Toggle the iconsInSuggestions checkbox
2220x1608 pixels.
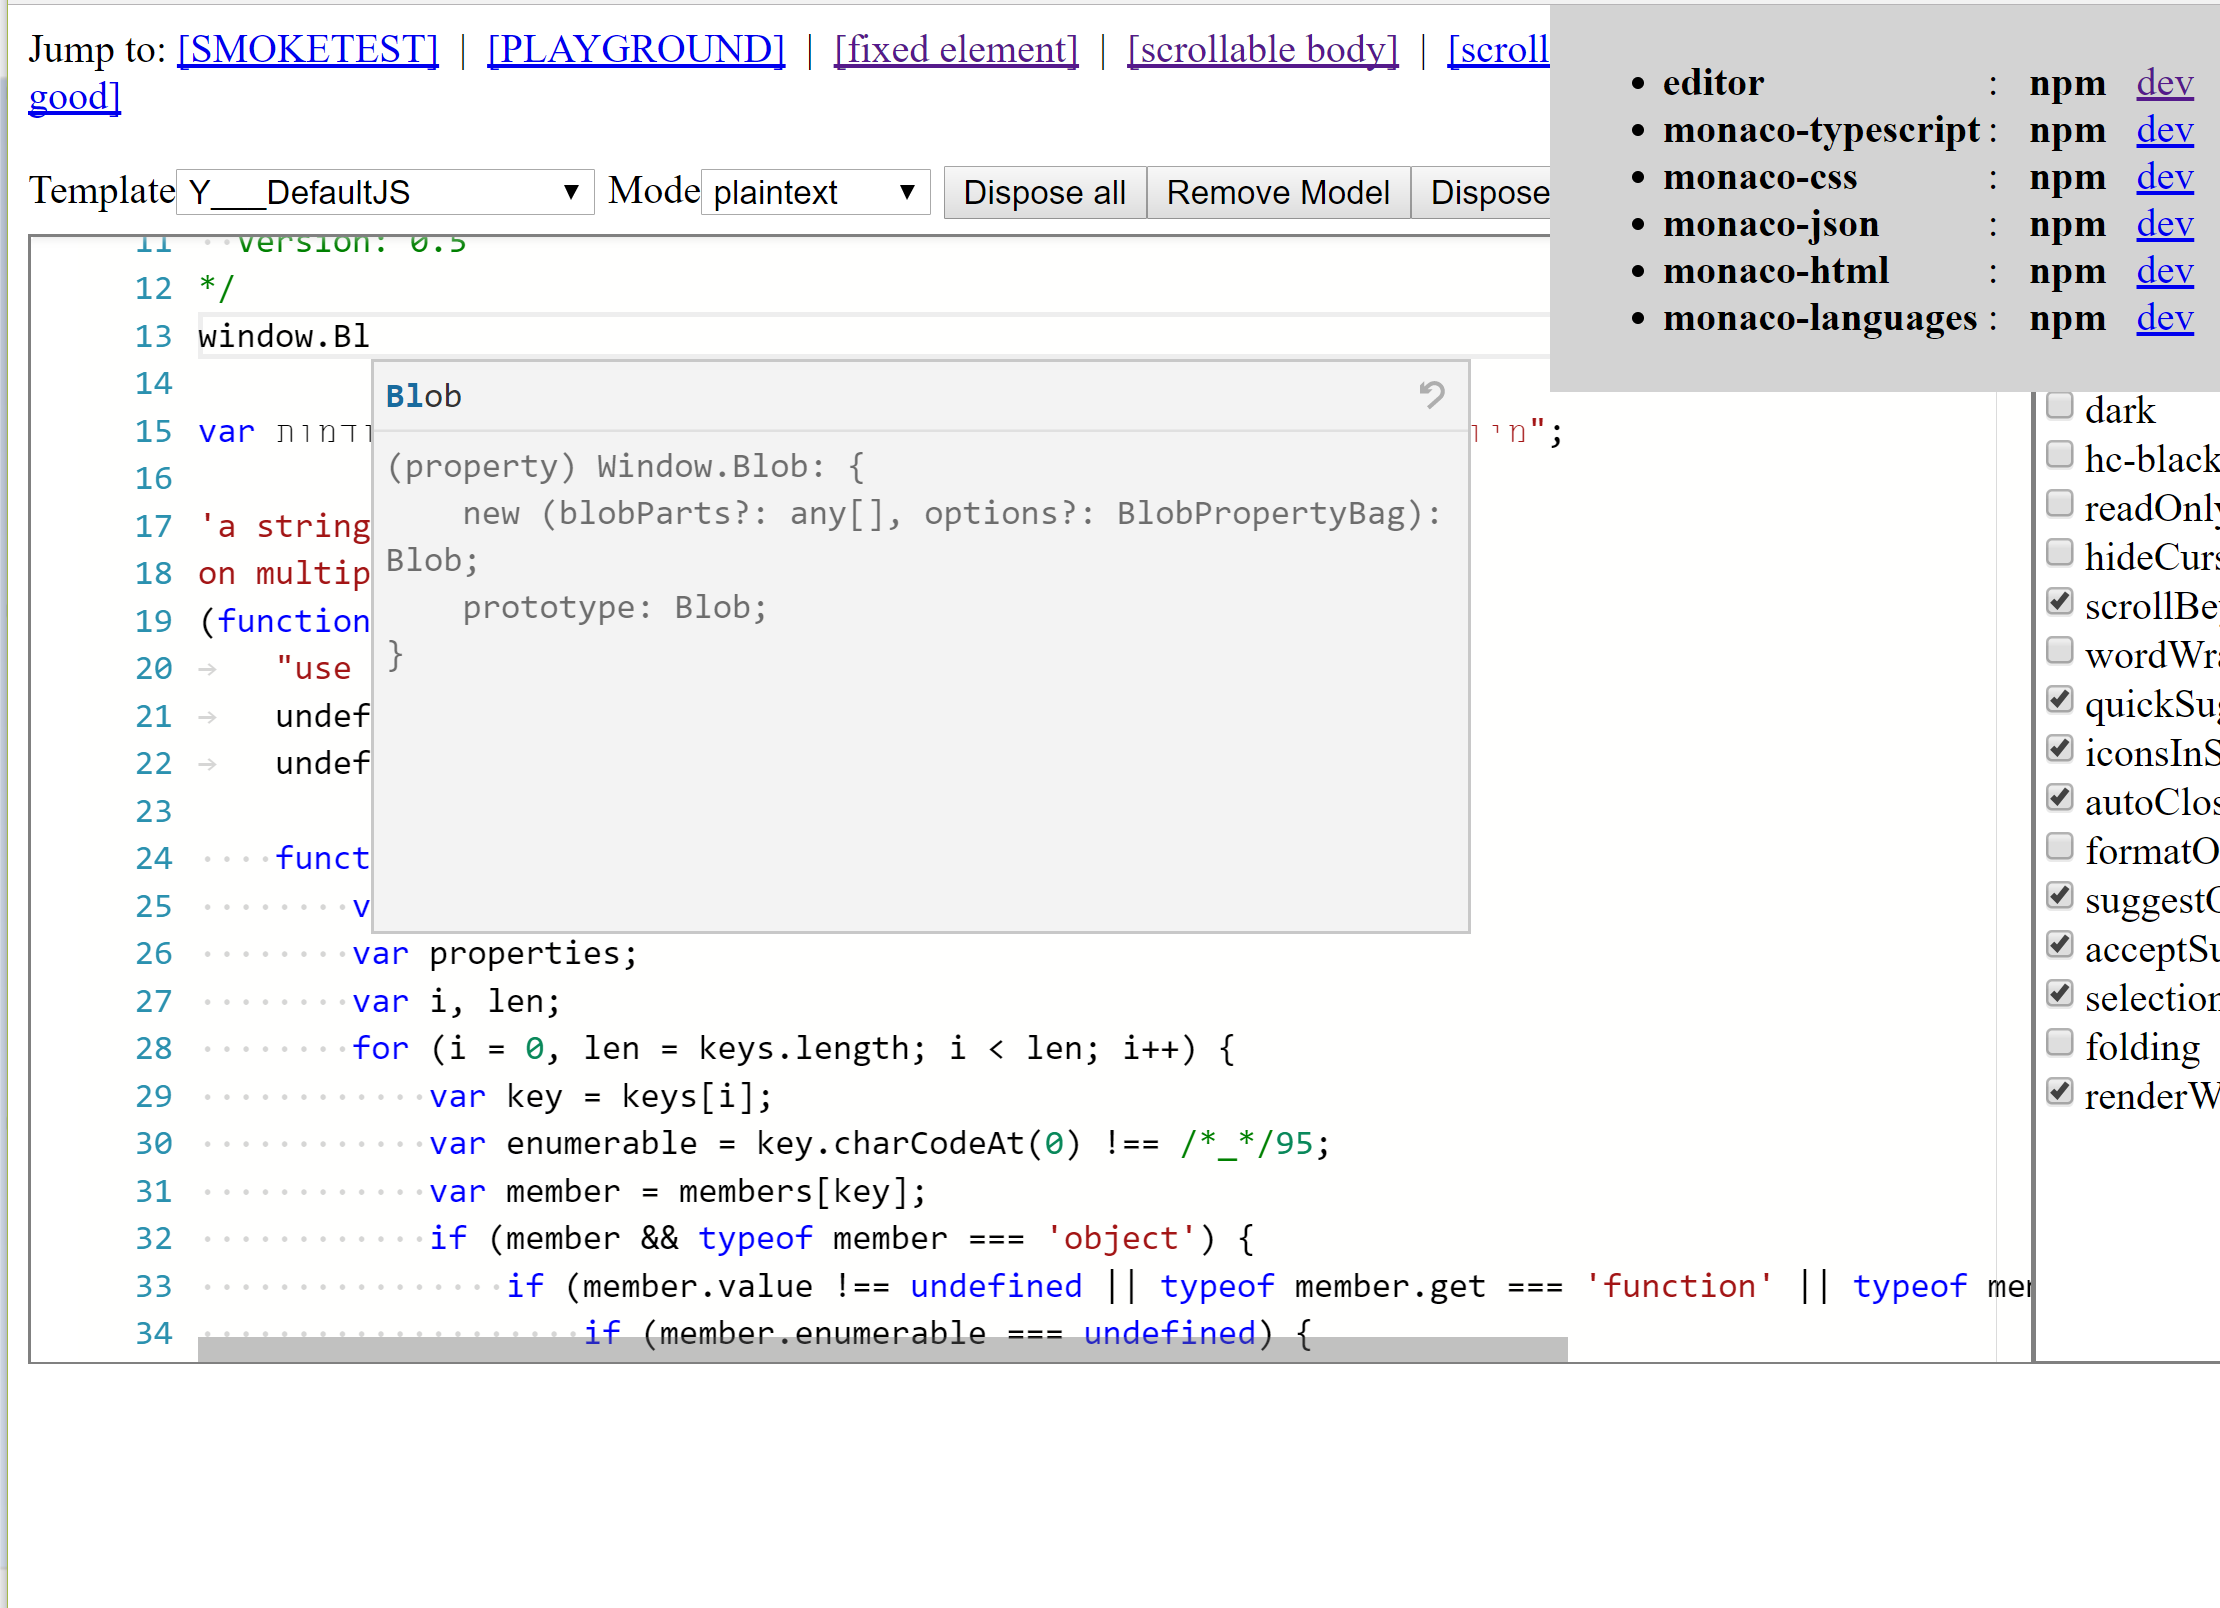coord(2059,749)
